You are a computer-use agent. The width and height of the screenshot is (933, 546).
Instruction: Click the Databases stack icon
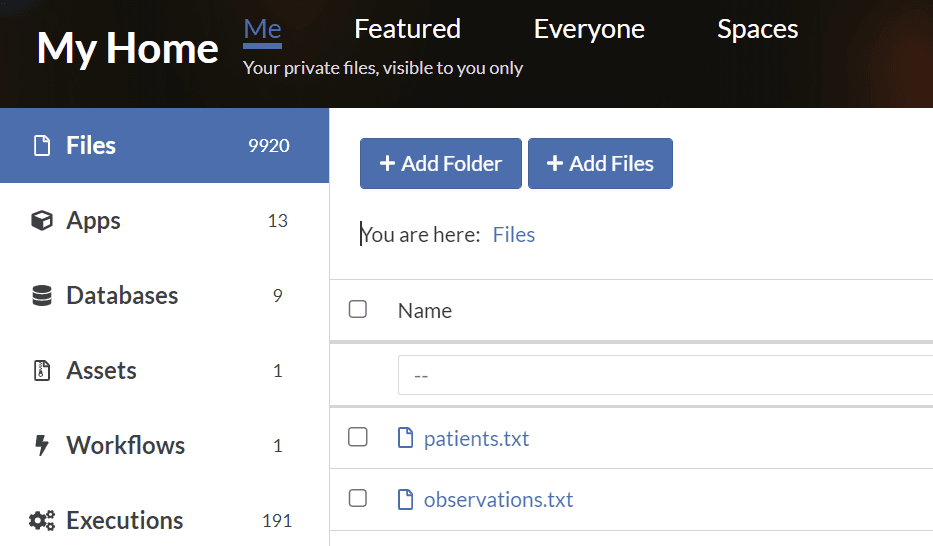click(x=42, y=296)
